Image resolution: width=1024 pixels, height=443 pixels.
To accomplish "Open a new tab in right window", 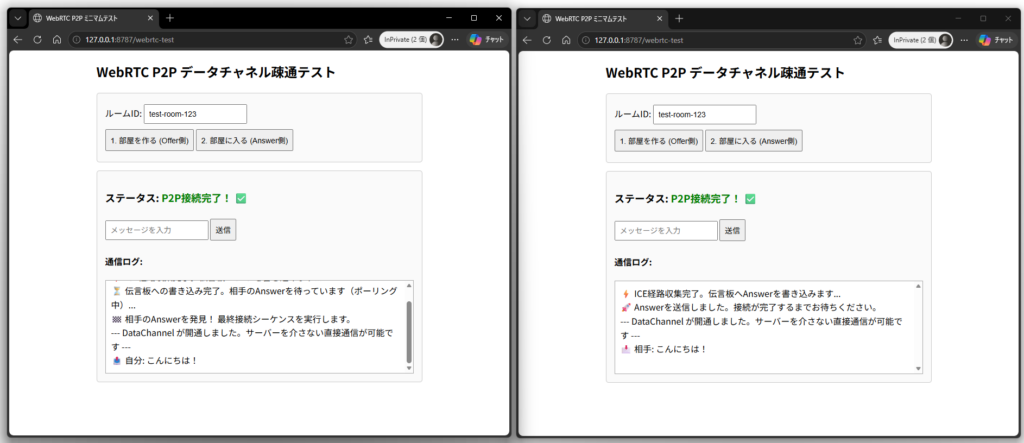I will click(679, 18).
